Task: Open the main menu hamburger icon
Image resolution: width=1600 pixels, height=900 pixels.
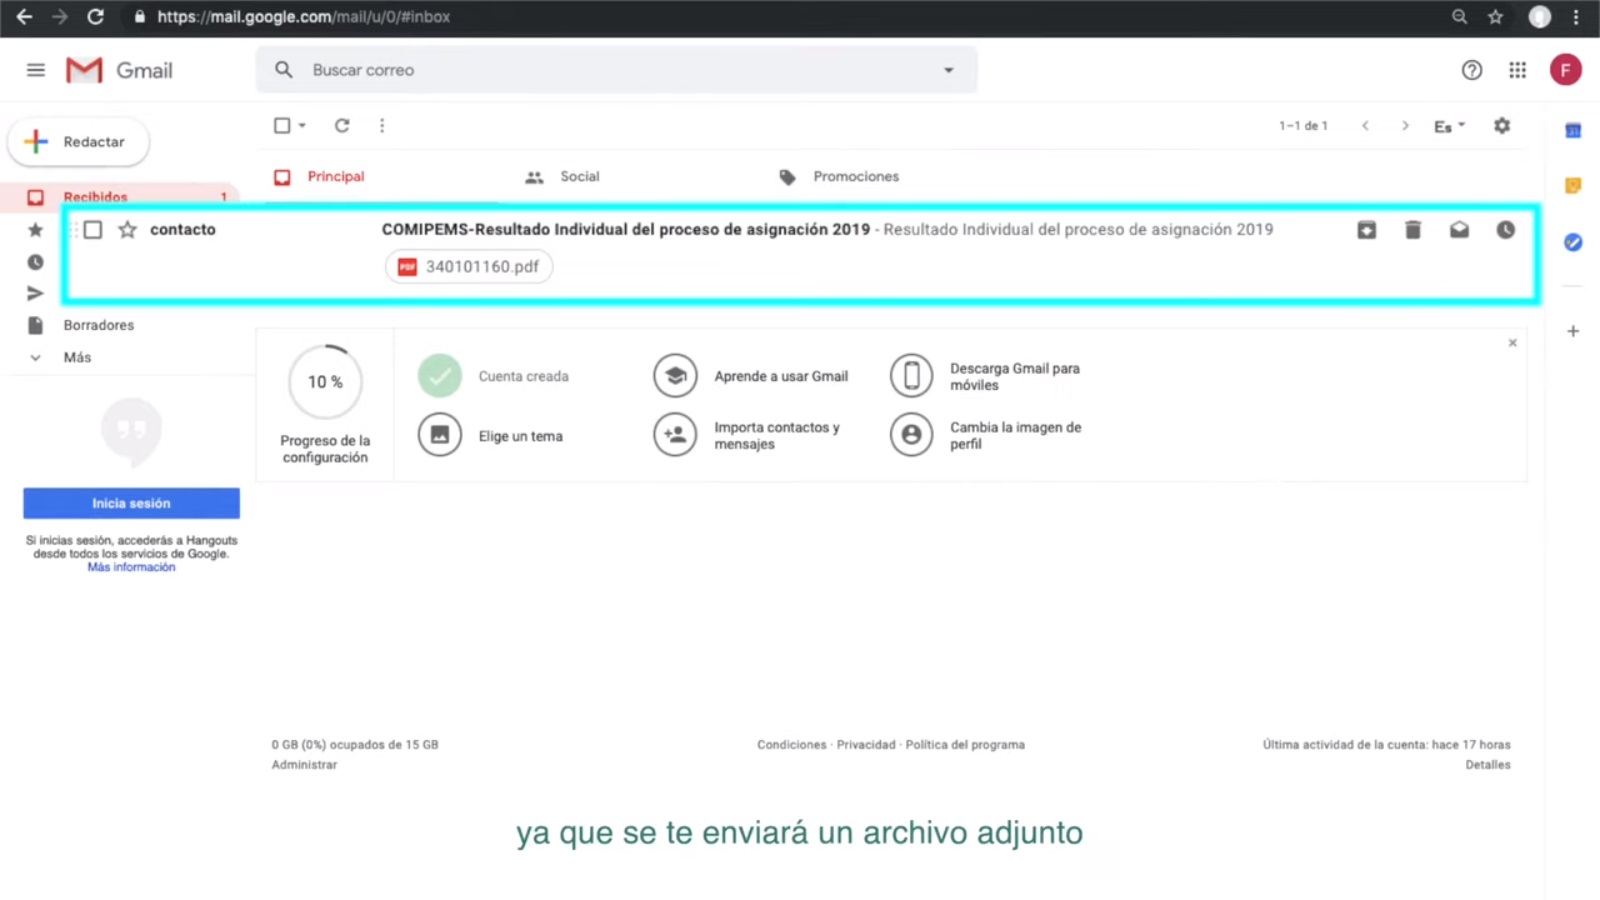Action: pos(36,70)
